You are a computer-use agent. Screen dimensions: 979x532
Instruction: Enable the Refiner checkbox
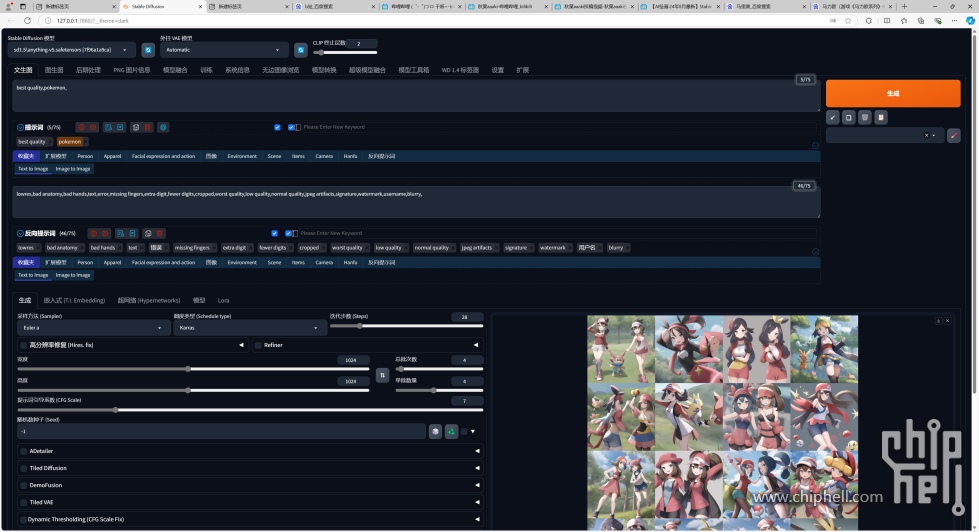[258, 345]
